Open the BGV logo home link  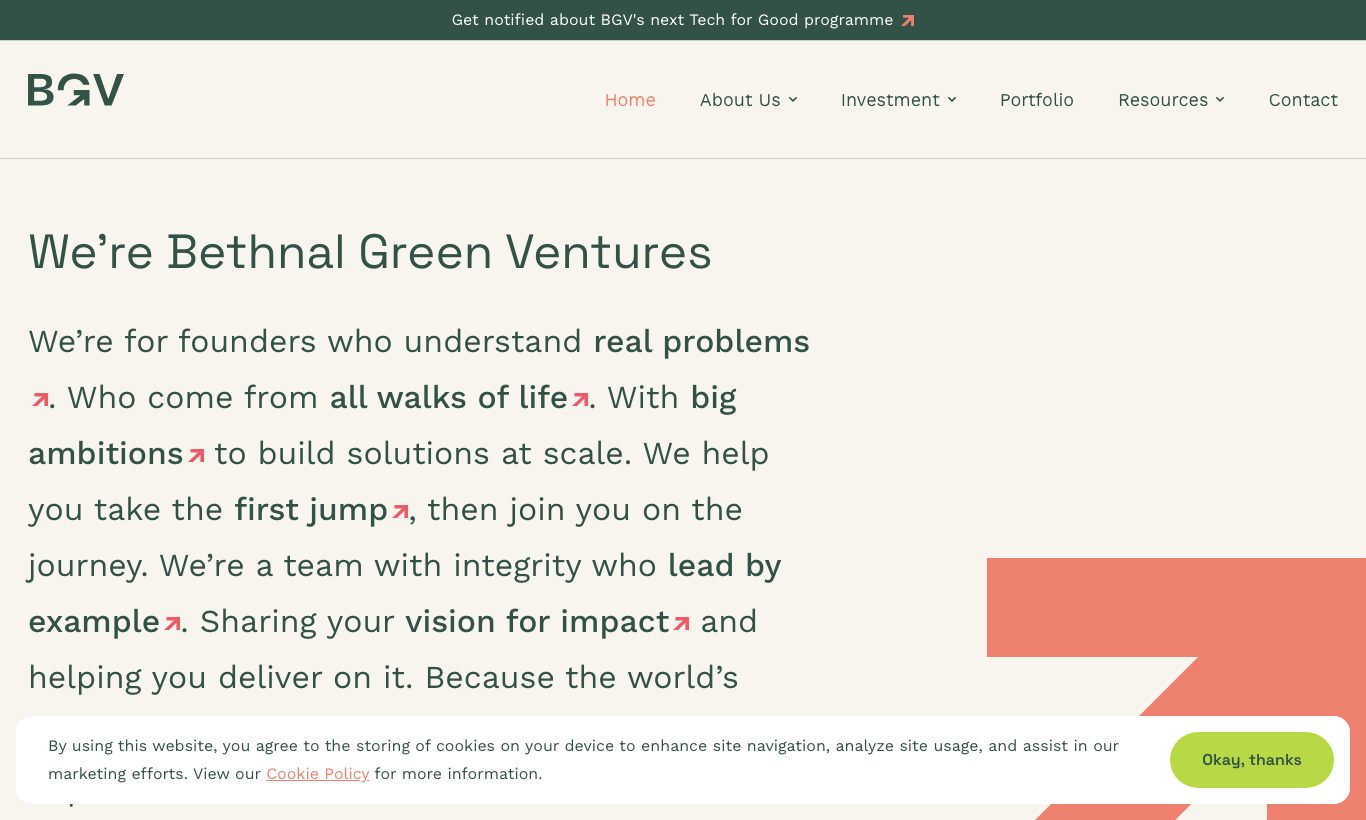(76, 90)
